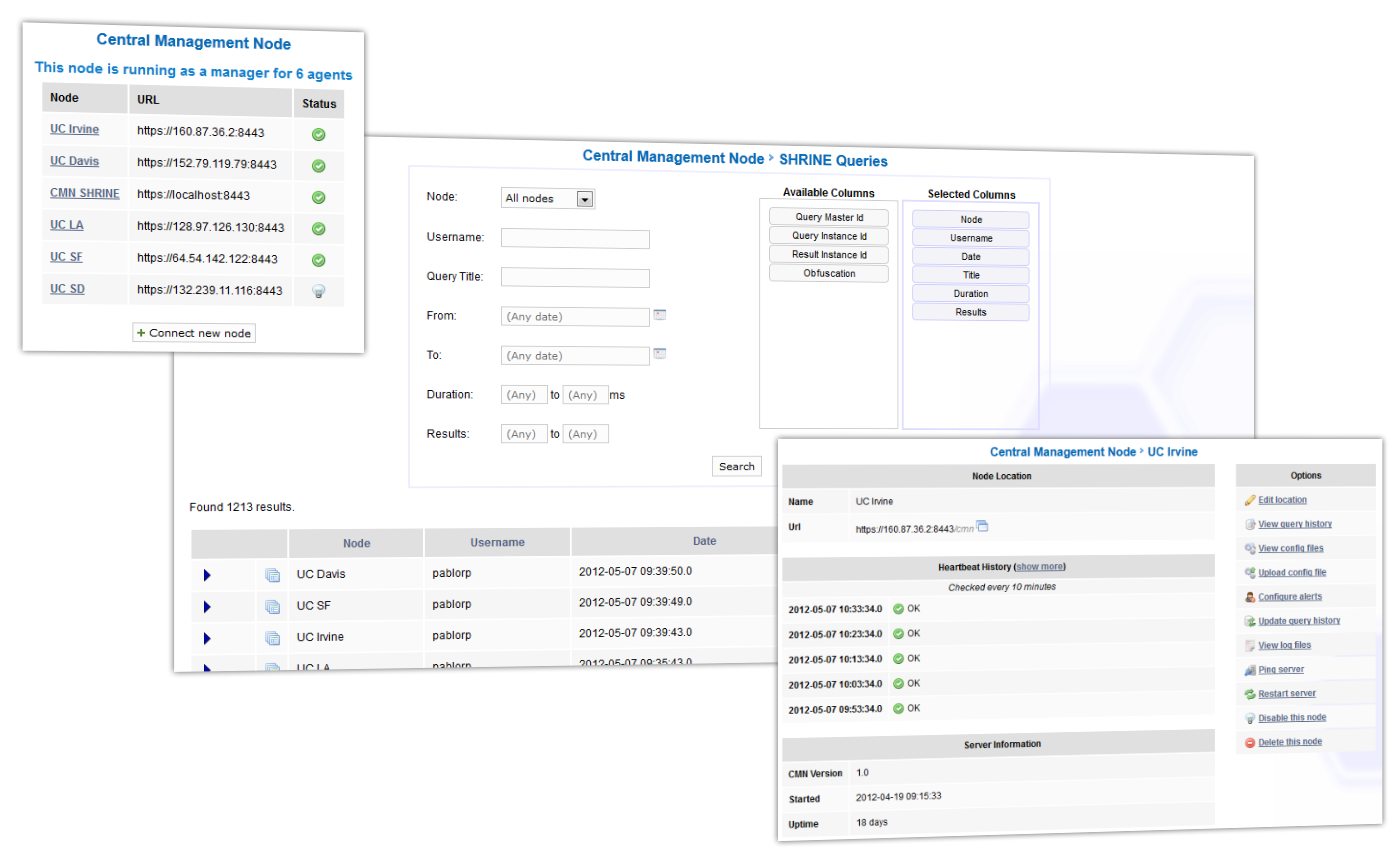The width and height of the screenshot is (1399, 857).
Task: Focus the To date input field
Action: pos(575,356)
